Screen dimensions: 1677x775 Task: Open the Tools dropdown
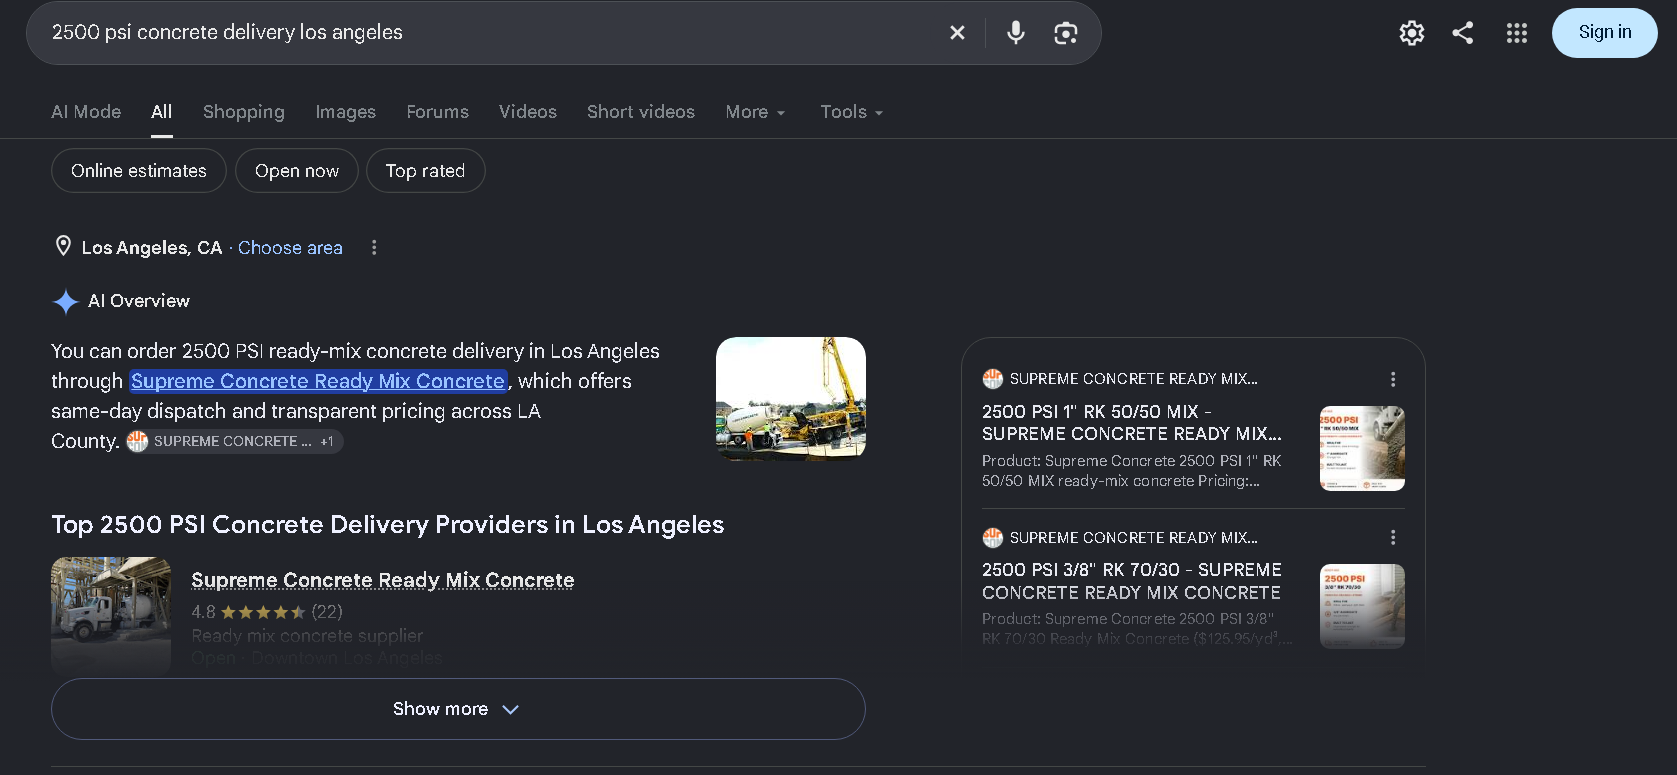pyautogui.click(x=851, y=112)
